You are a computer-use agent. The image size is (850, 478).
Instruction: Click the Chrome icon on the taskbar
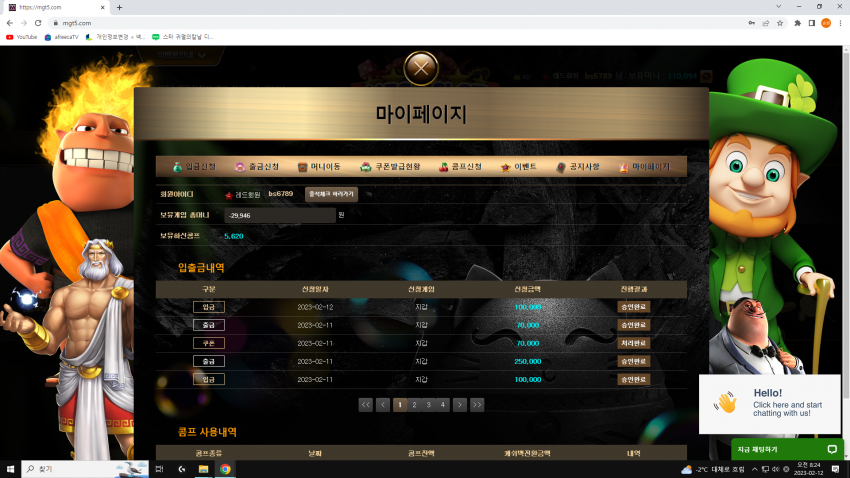225,469
